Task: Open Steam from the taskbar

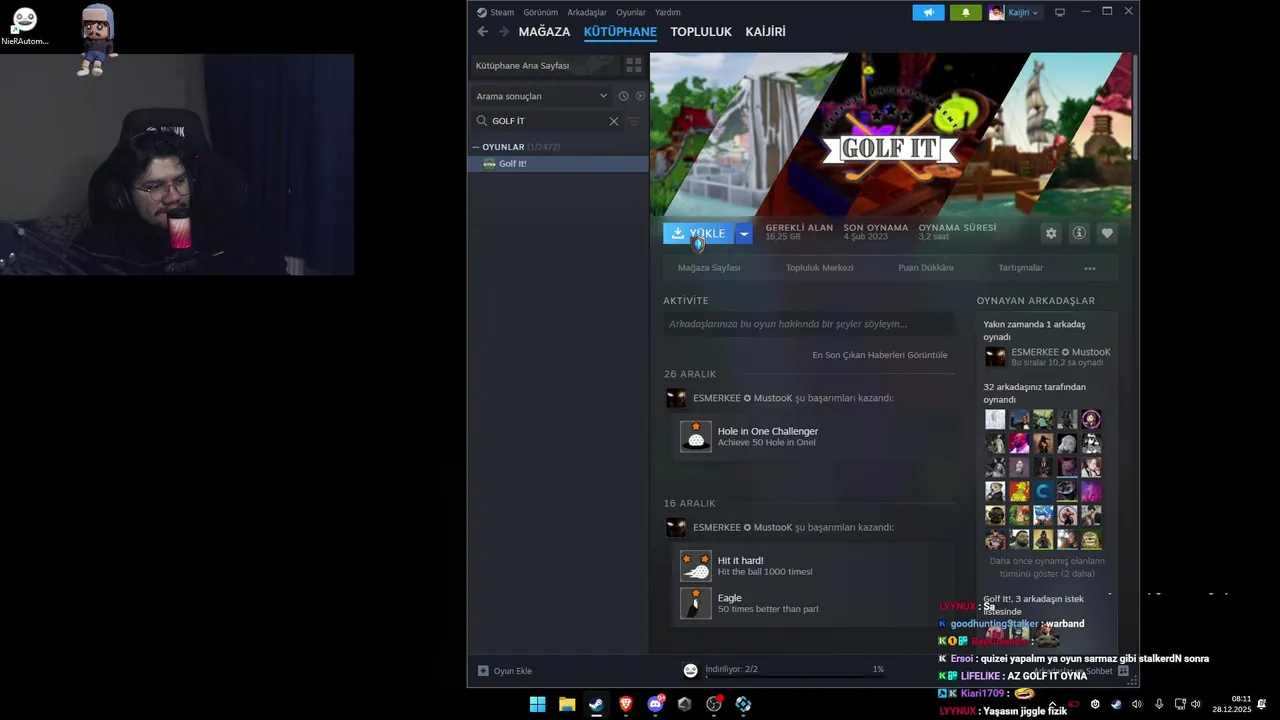Action: point(596,704)
